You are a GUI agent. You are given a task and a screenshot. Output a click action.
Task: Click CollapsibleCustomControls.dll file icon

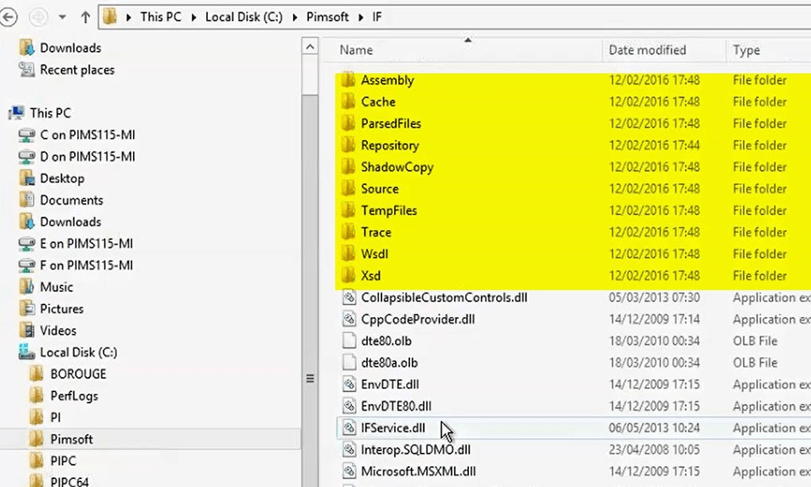pos(349,297)
